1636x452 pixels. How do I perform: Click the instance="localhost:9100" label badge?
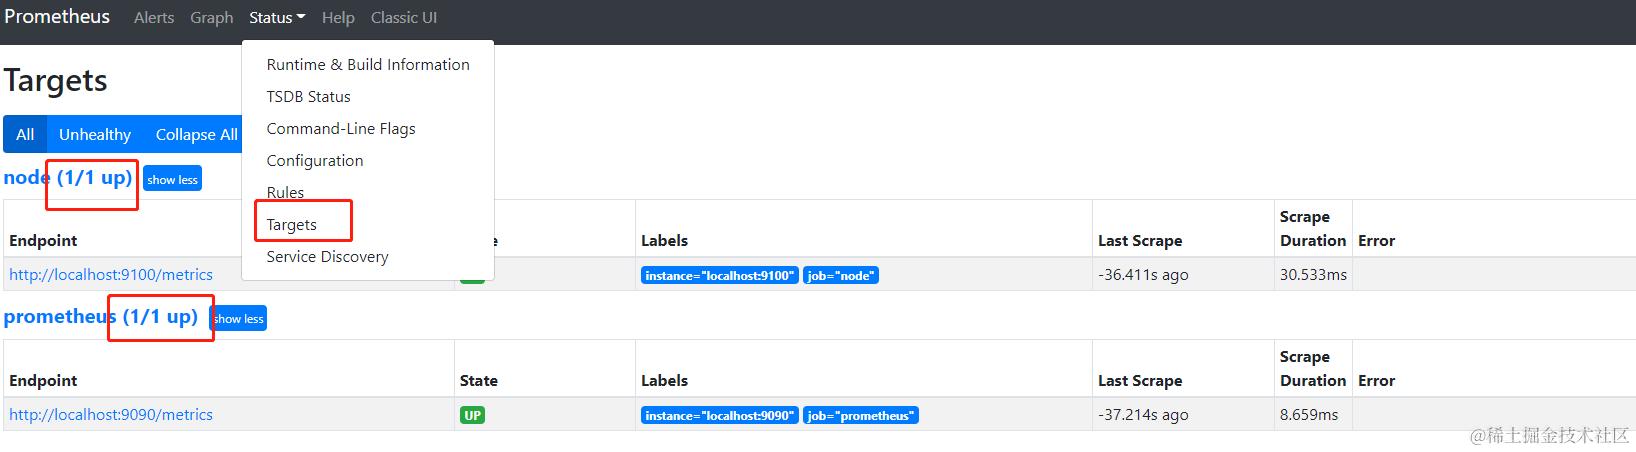coord(719,275)
